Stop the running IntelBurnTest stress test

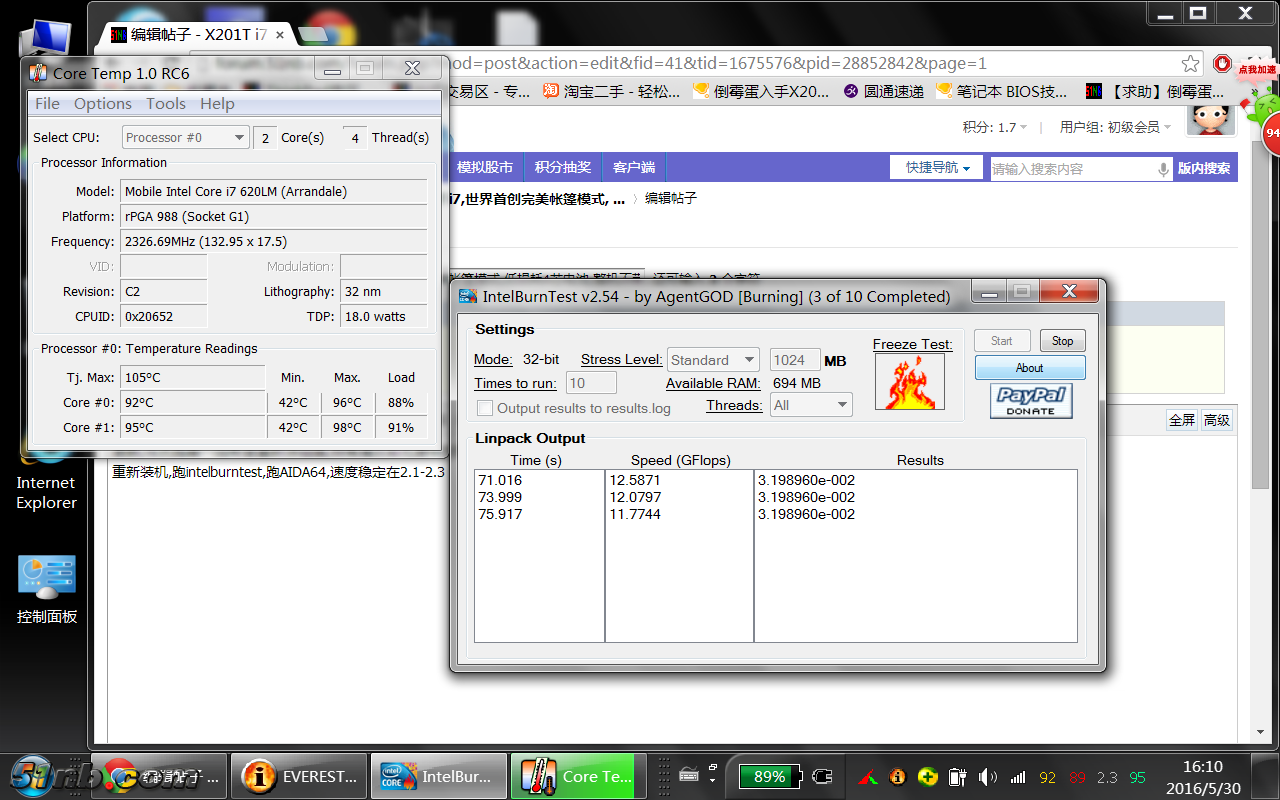tap(1062, 341)
